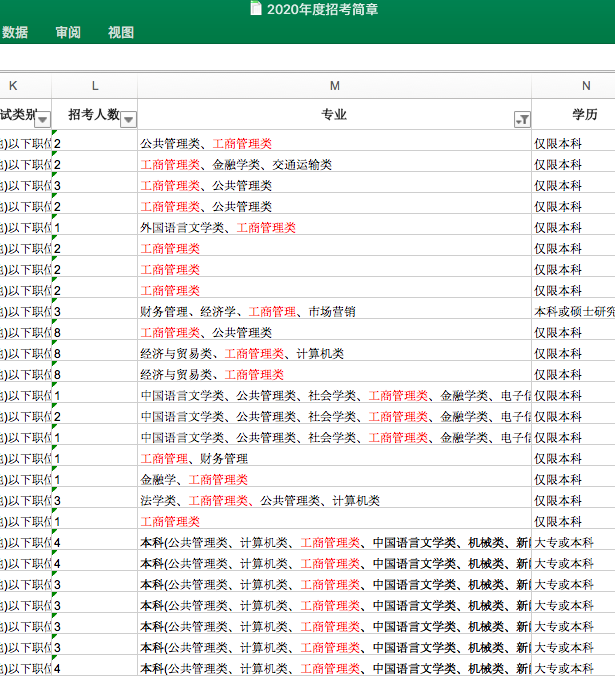615x676 pixels.
Task: Click the cell 工商管理类、金融学类、交通运输类
Action: point(236,165)
